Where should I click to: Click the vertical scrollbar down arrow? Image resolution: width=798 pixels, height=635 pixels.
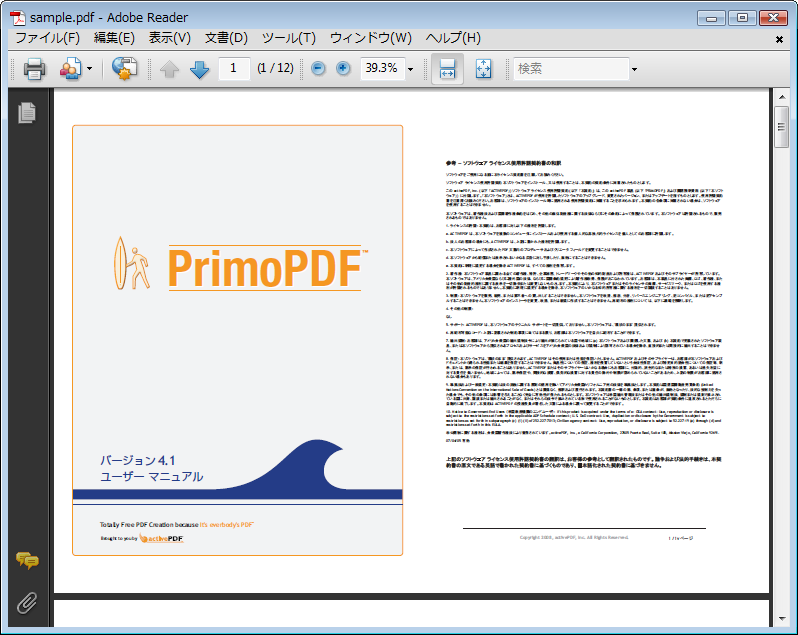pyautogui.click(x=782, y=619)
